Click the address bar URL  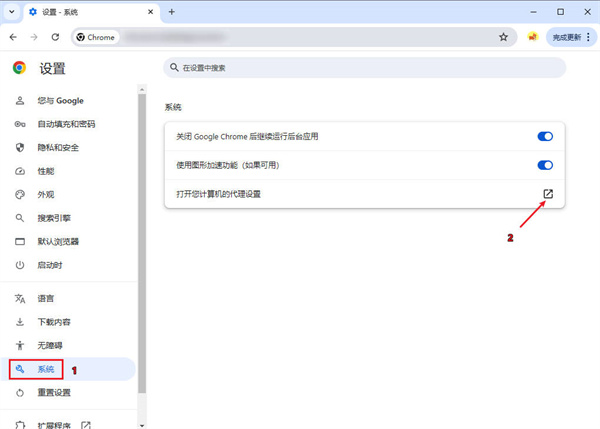174,37
